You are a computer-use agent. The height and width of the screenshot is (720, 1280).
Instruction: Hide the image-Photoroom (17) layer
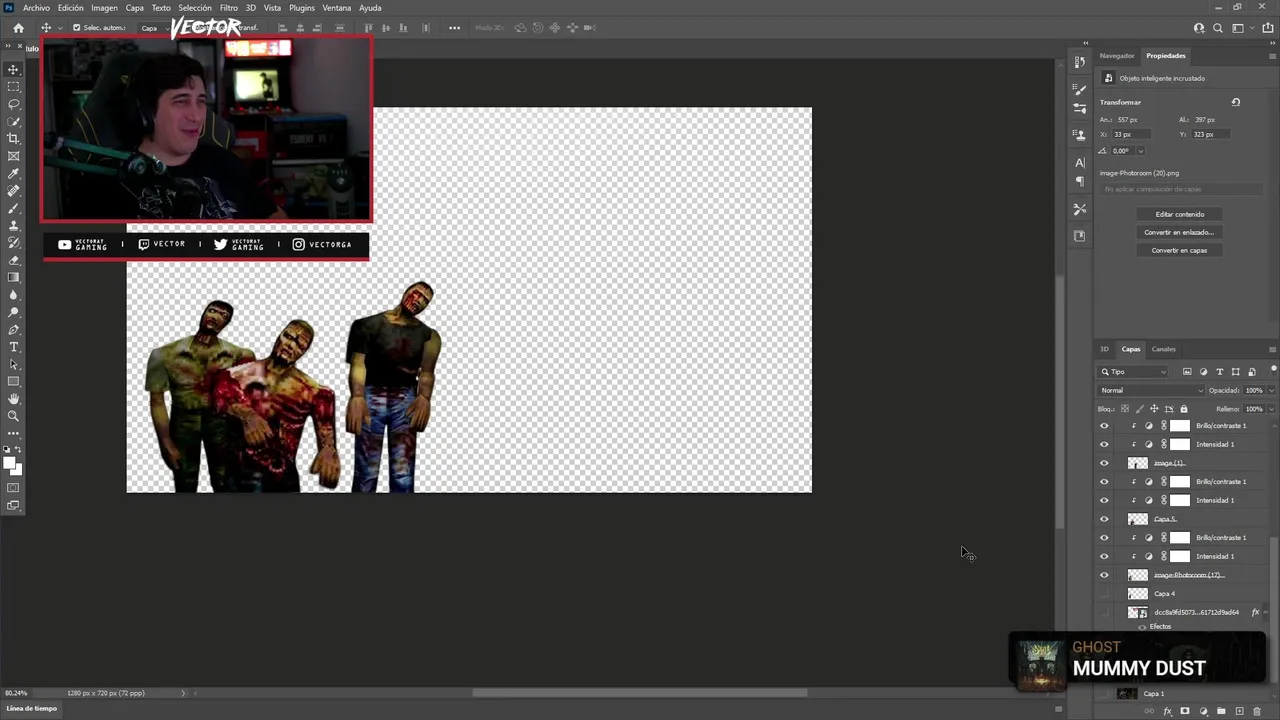[x=1104, y=575]
